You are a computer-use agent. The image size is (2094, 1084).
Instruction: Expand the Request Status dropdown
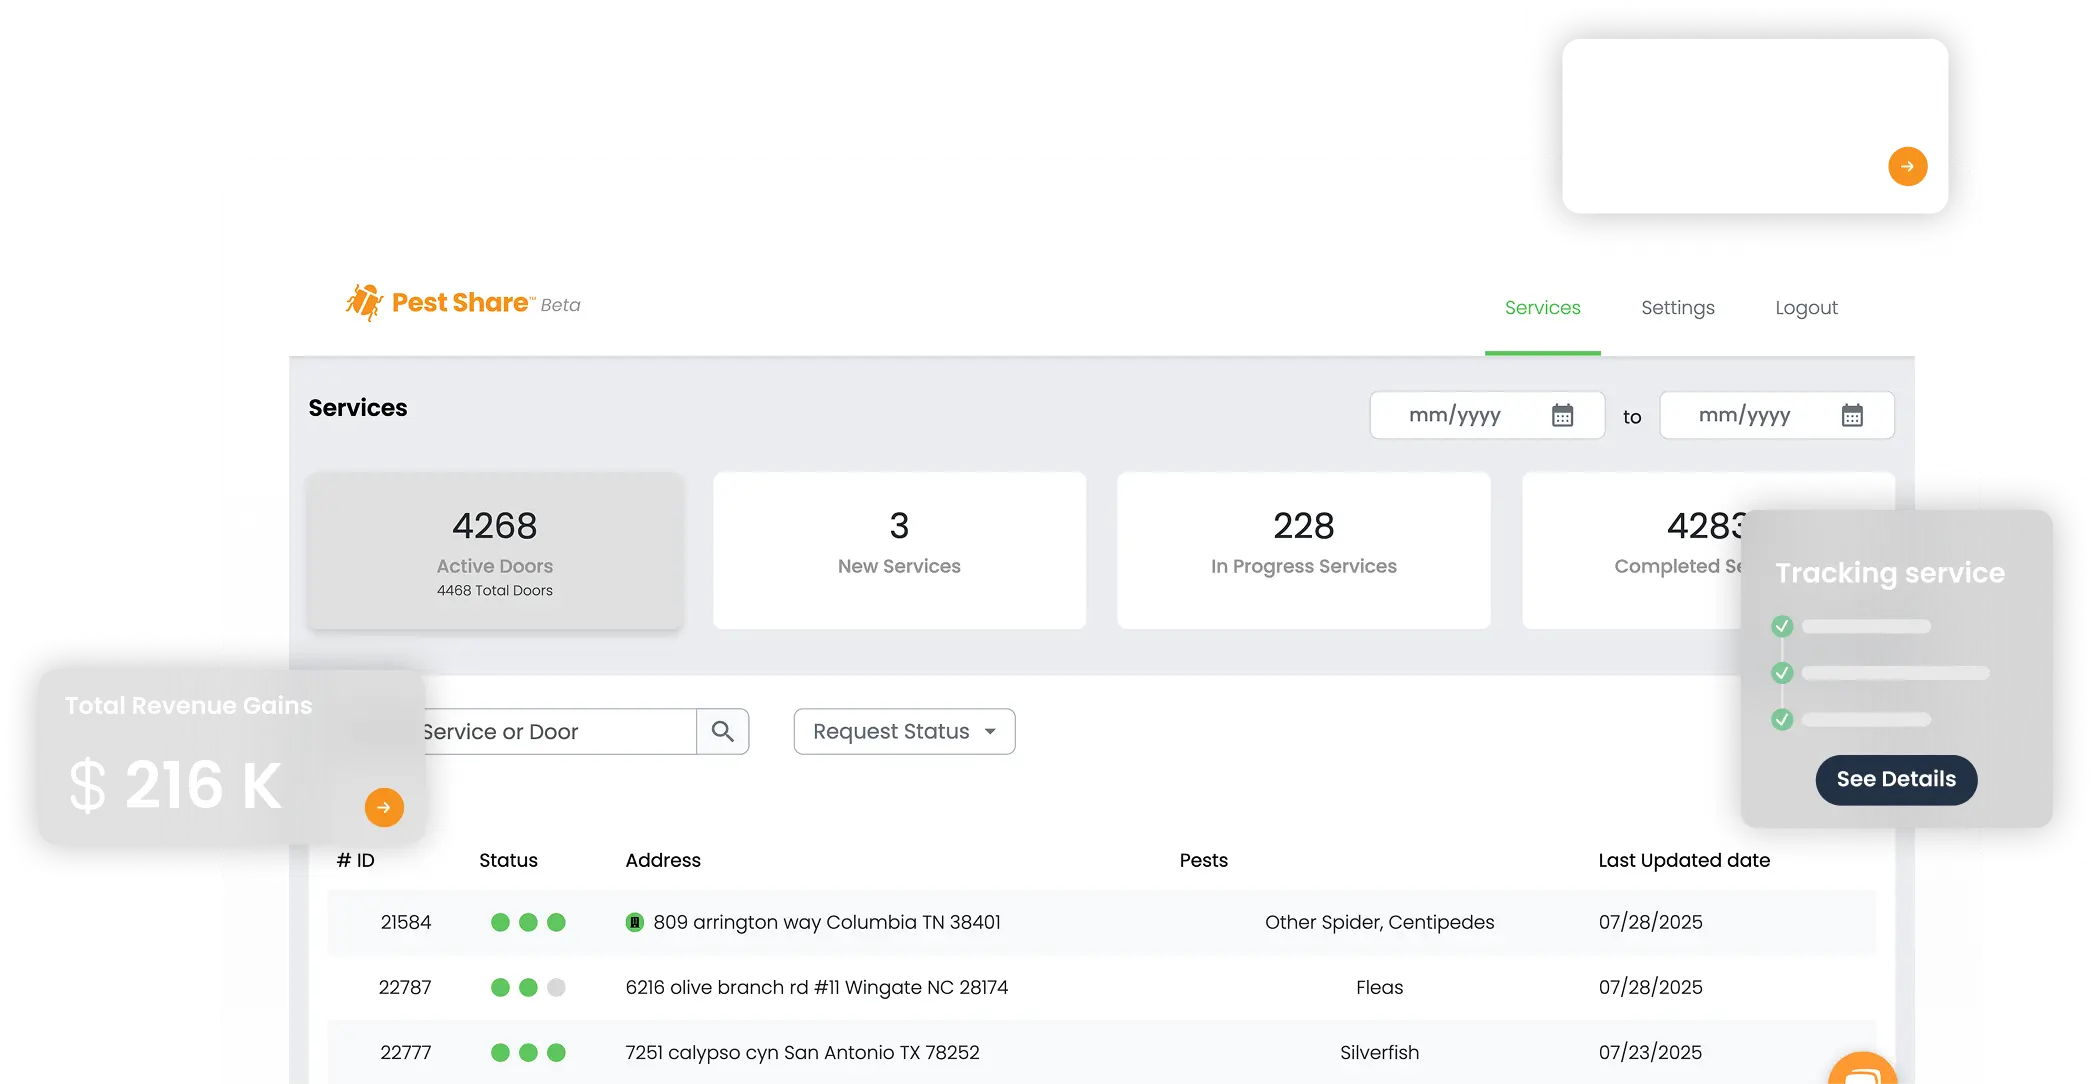coord(904,732)
